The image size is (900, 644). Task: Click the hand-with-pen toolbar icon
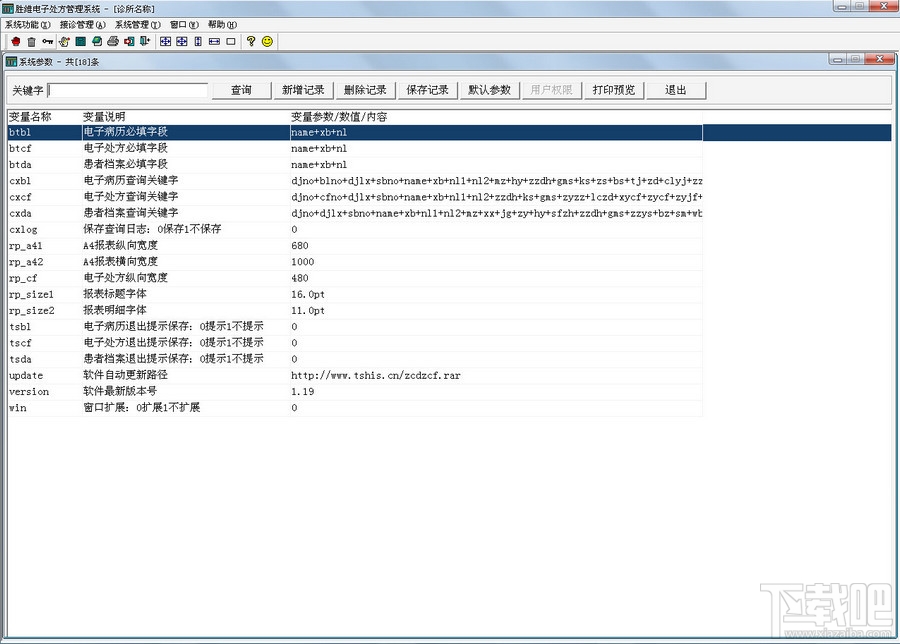pos(64,41)
